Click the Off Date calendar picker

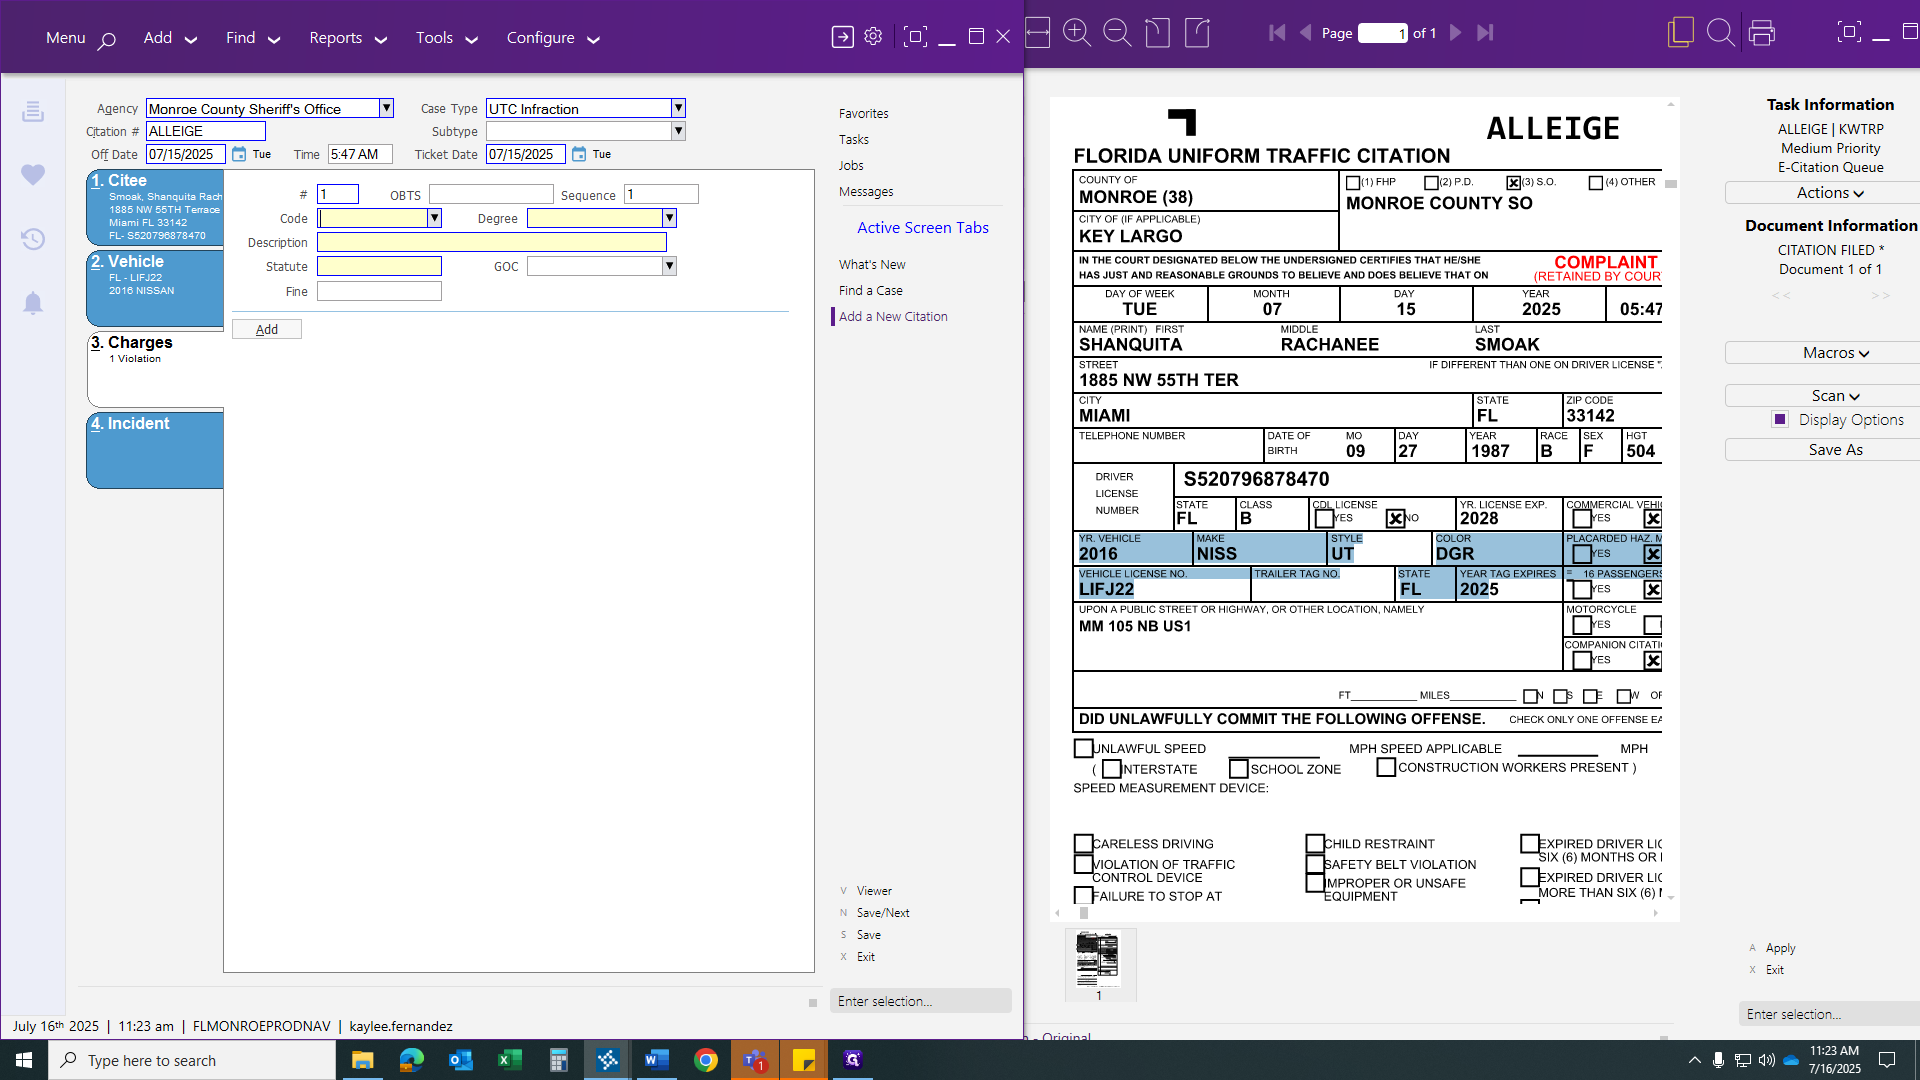(239, 154)
